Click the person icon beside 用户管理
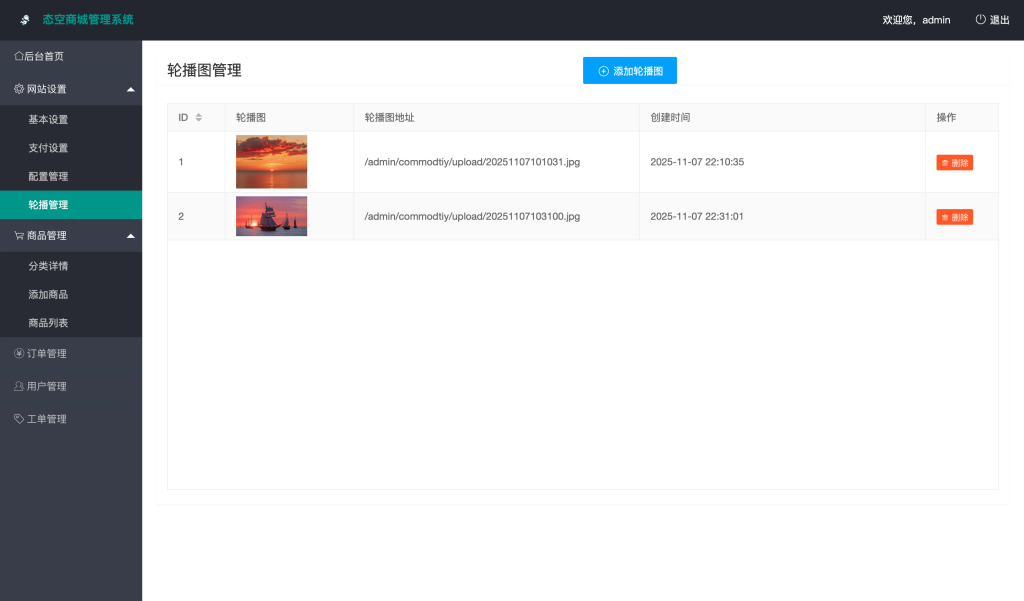Image resolution: width=1024 pixels, height=601 pixels. click(x=19, y=386)
